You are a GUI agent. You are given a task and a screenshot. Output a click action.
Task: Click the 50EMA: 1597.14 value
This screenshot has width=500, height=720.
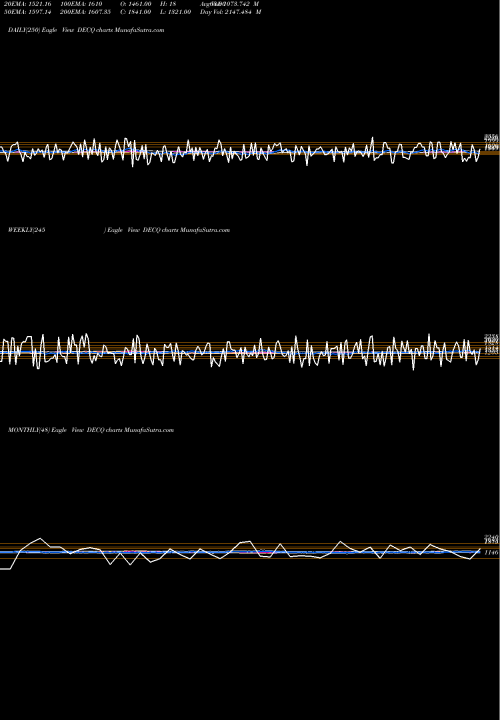[28, 12]
